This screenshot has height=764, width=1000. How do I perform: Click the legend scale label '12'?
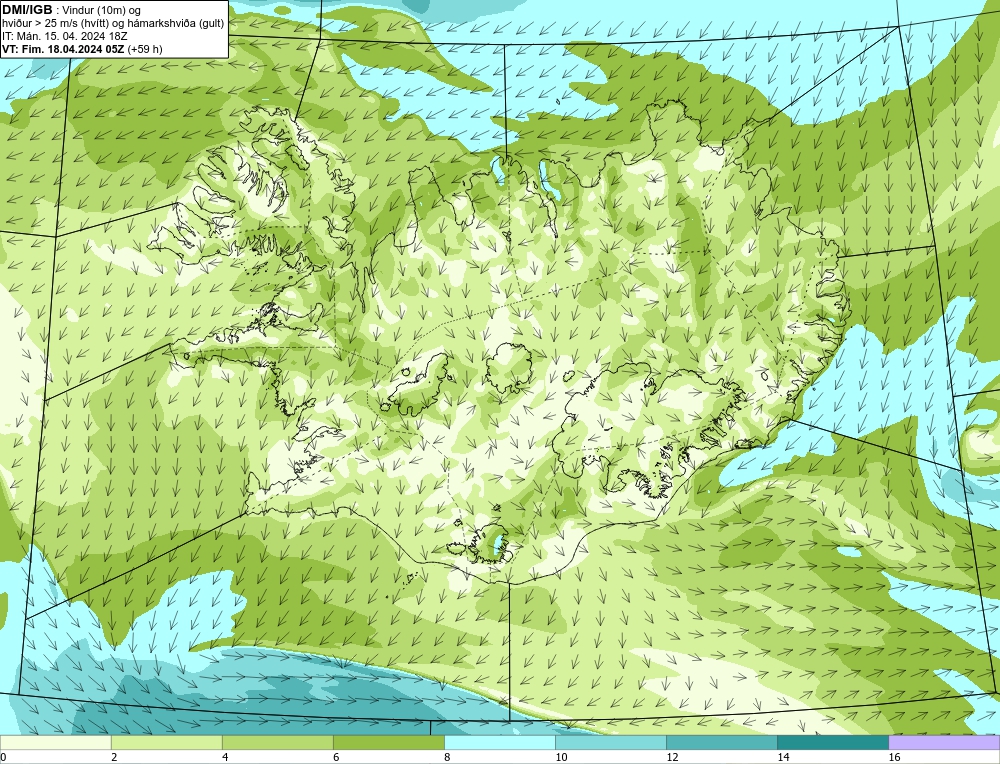pyautogui.click(x=672, y=757)
